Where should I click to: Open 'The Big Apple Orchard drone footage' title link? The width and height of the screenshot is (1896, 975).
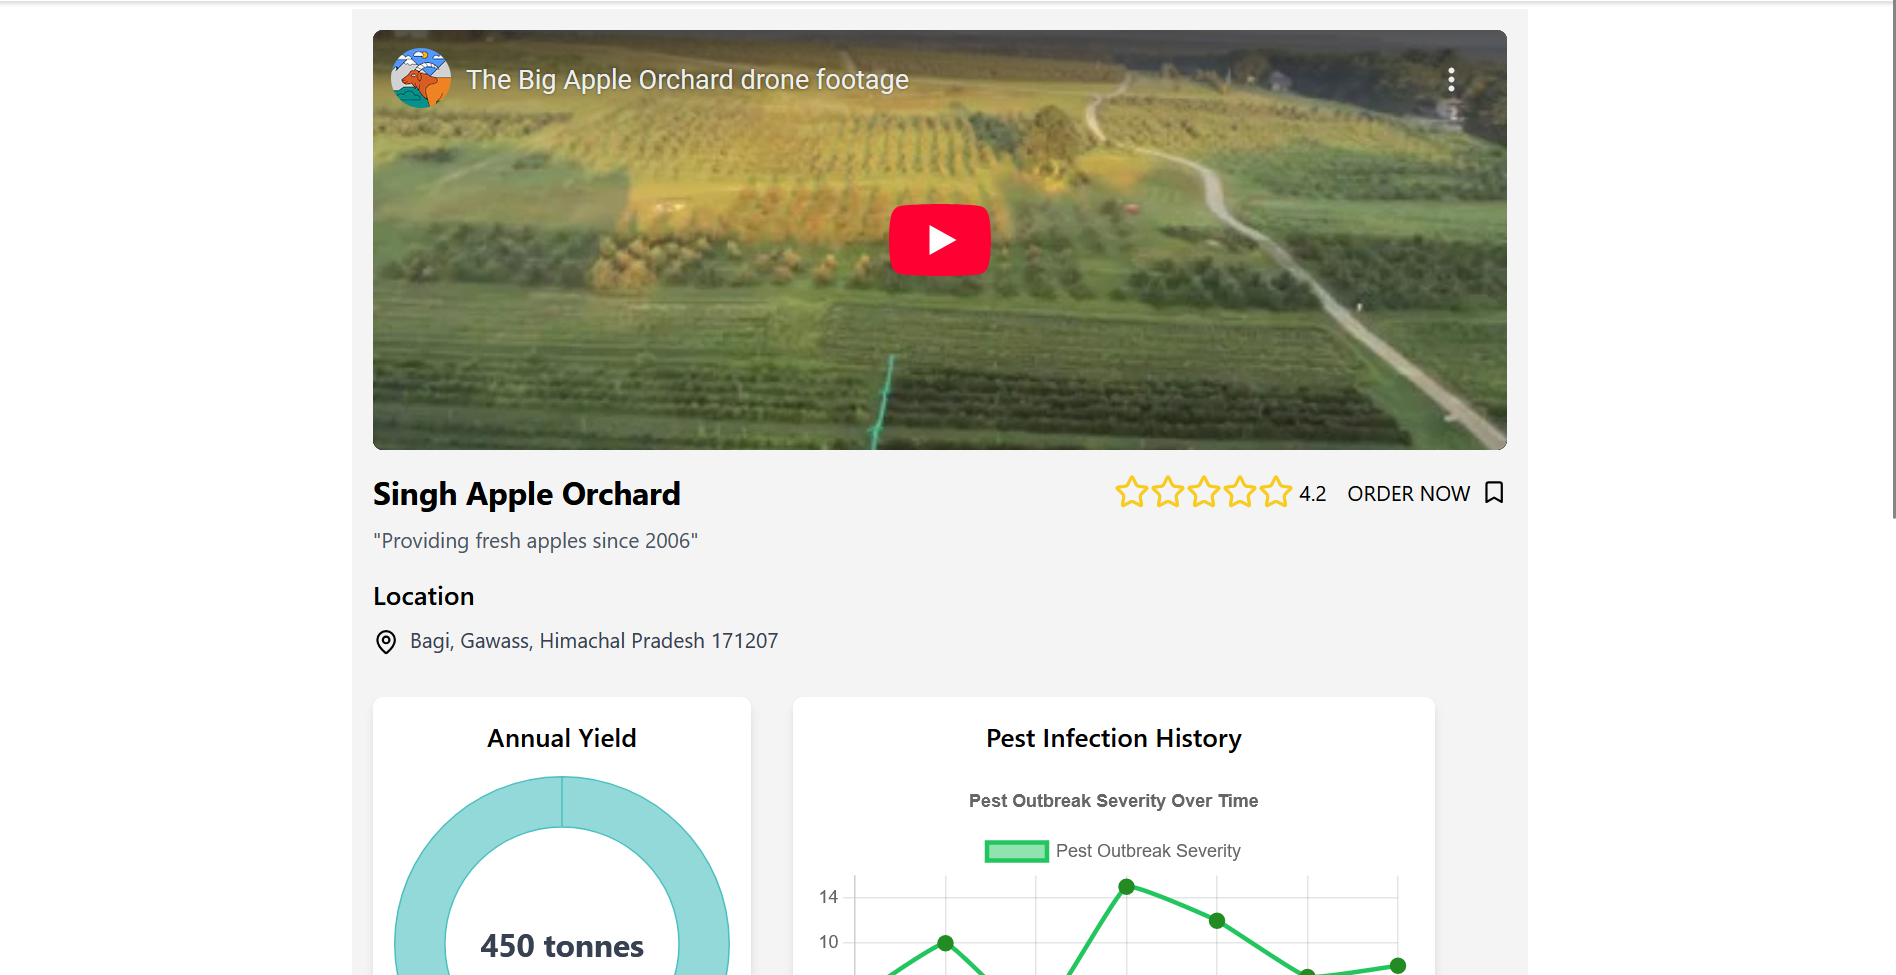point(687,80)
